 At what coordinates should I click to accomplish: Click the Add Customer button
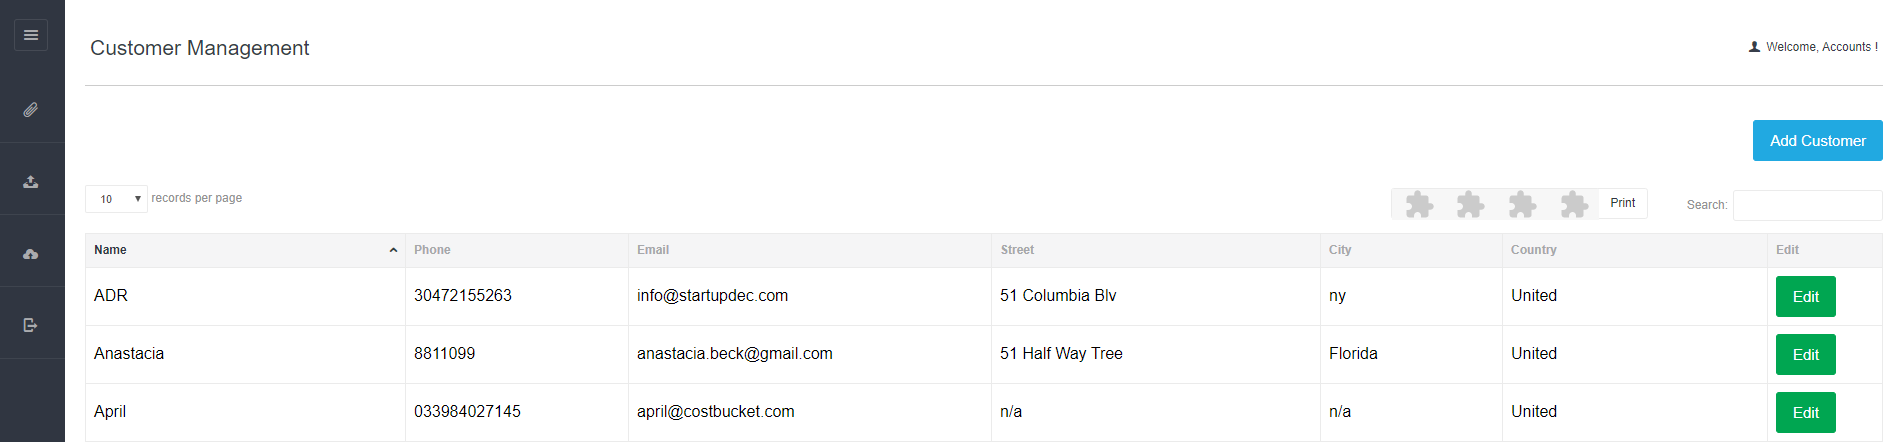point(1817,141)
